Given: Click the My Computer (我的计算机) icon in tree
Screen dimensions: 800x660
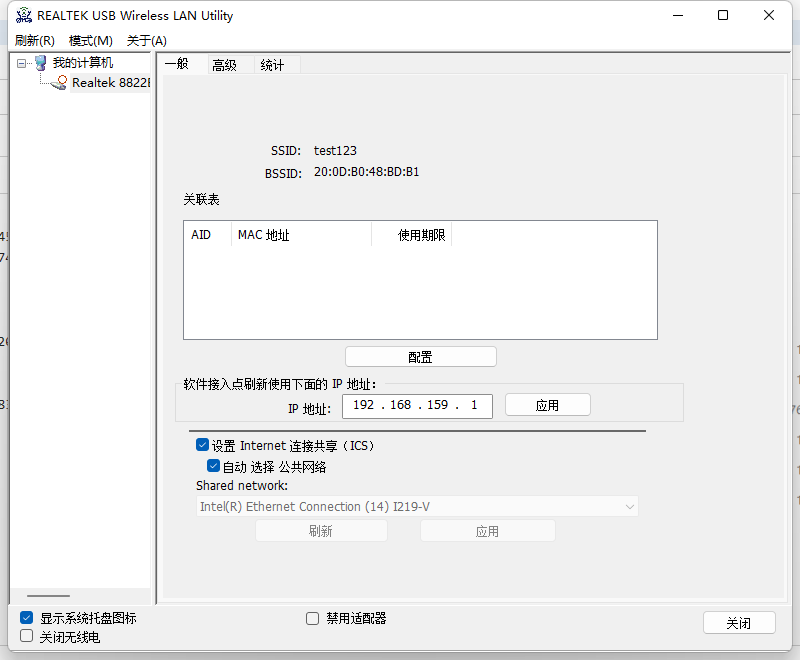Looking at the screenshot, I should tap(41, 63).
